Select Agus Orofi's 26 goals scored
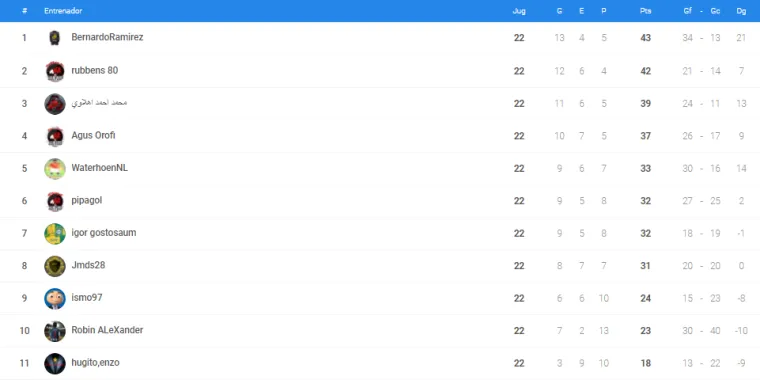This screenshot has height=380, width=760. (687, 136)
